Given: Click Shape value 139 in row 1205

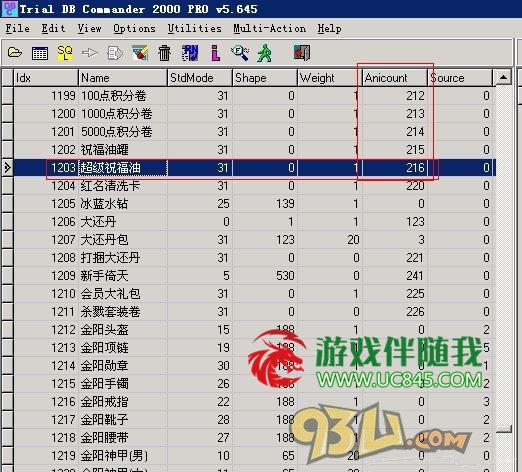Looking at the screenshot, I should pos(285,204).
